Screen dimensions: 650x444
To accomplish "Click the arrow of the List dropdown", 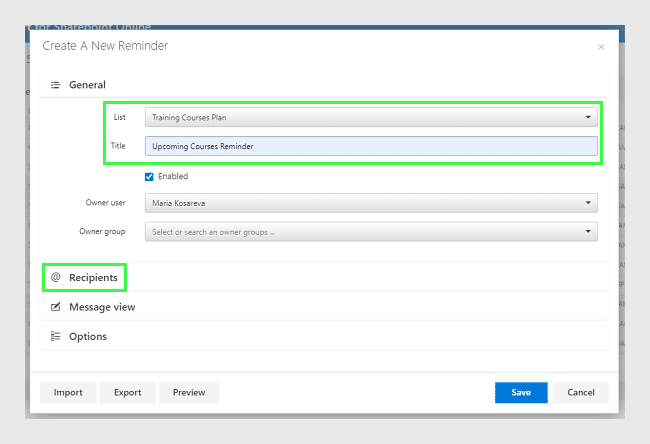I will tap(588, 117).
